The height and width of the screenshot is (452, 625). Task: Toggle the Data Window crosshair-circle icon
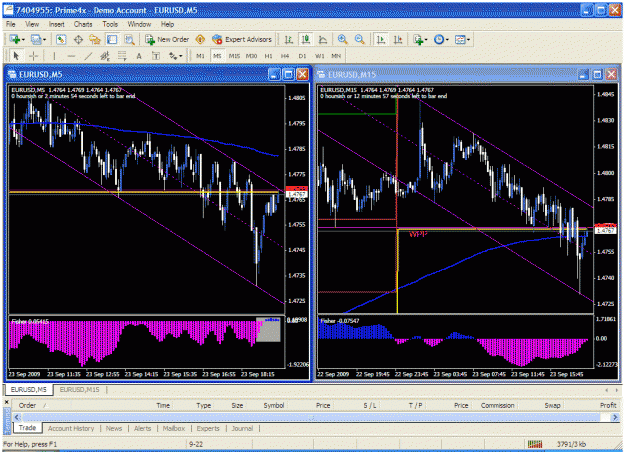pyautogui.click(x=78, y=39)
